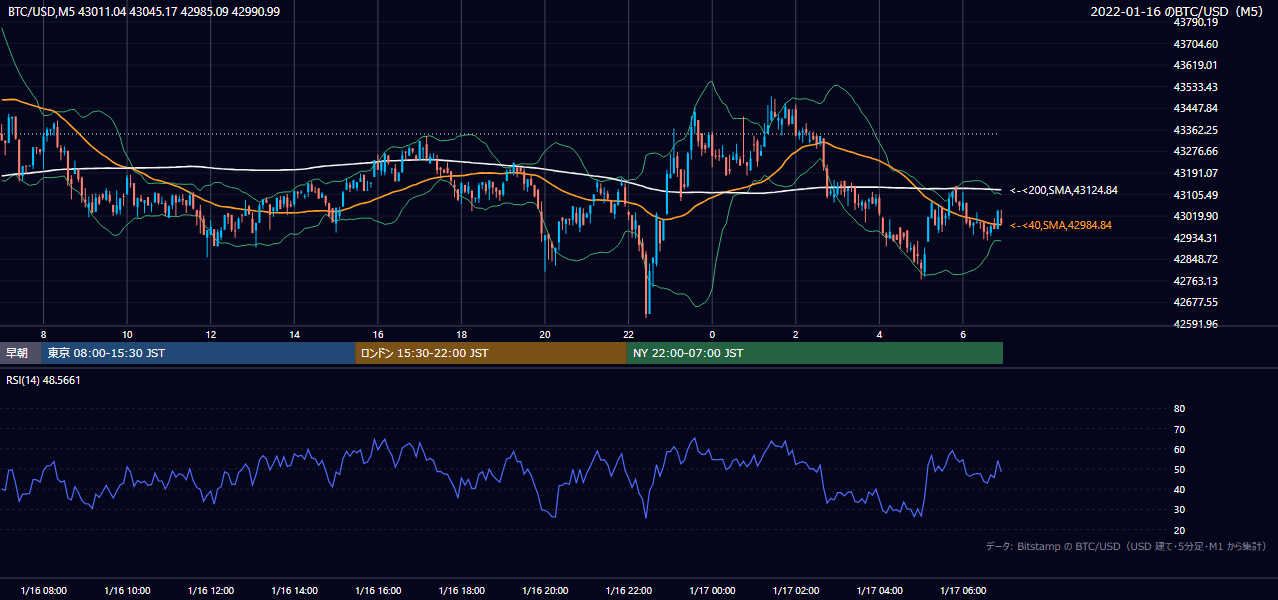Click hour tick 12 under price chart

point(210,334)
